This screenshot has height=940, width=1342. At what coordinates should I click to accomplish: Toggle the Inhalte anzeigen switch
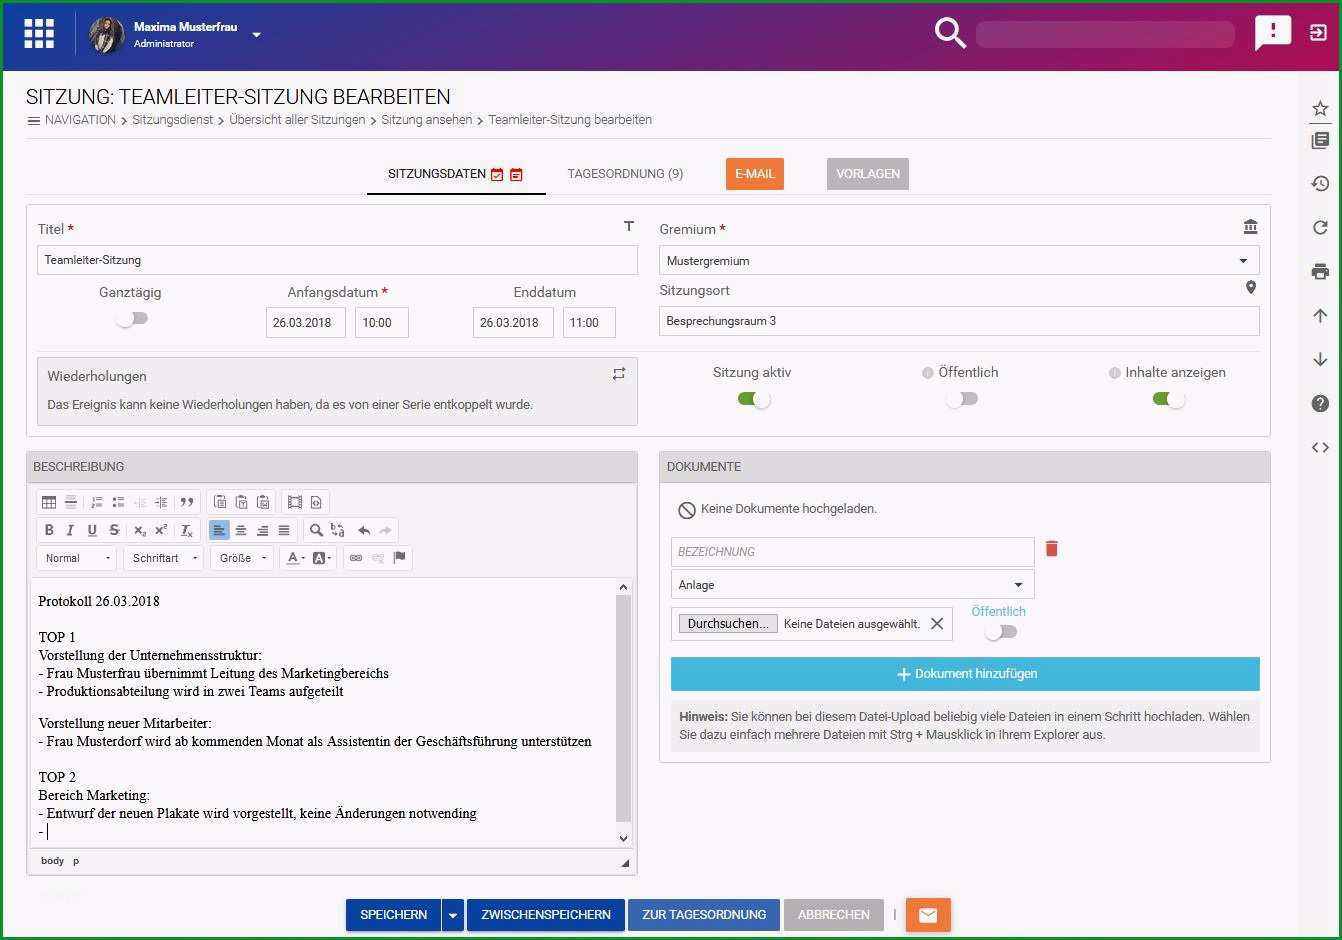1168,399
